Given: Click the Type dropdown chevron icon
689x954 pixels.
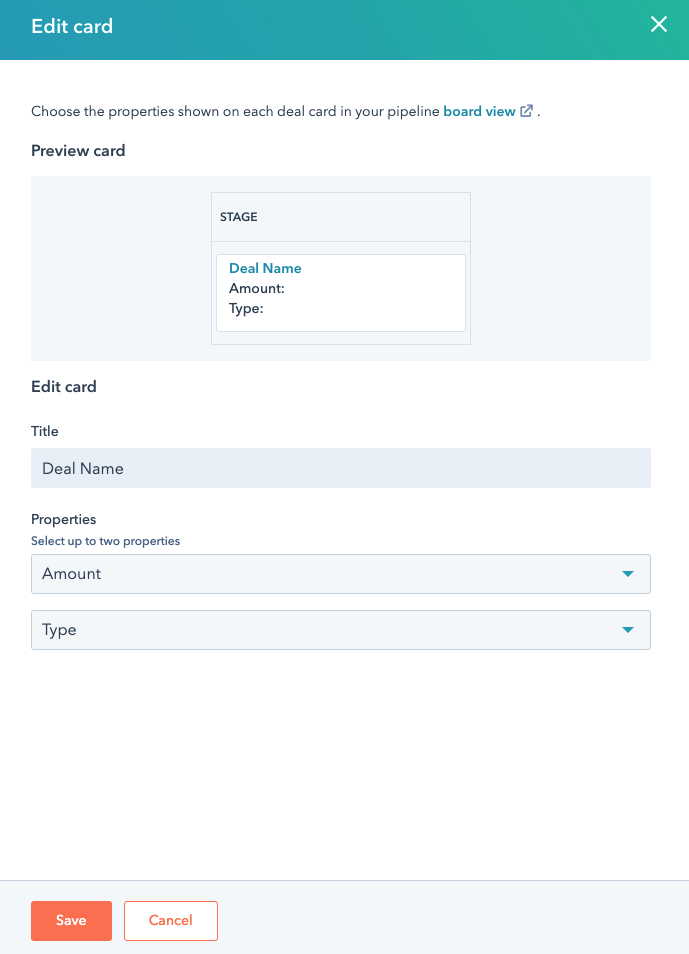Looking at the screenshot, I should click(629, 630).
